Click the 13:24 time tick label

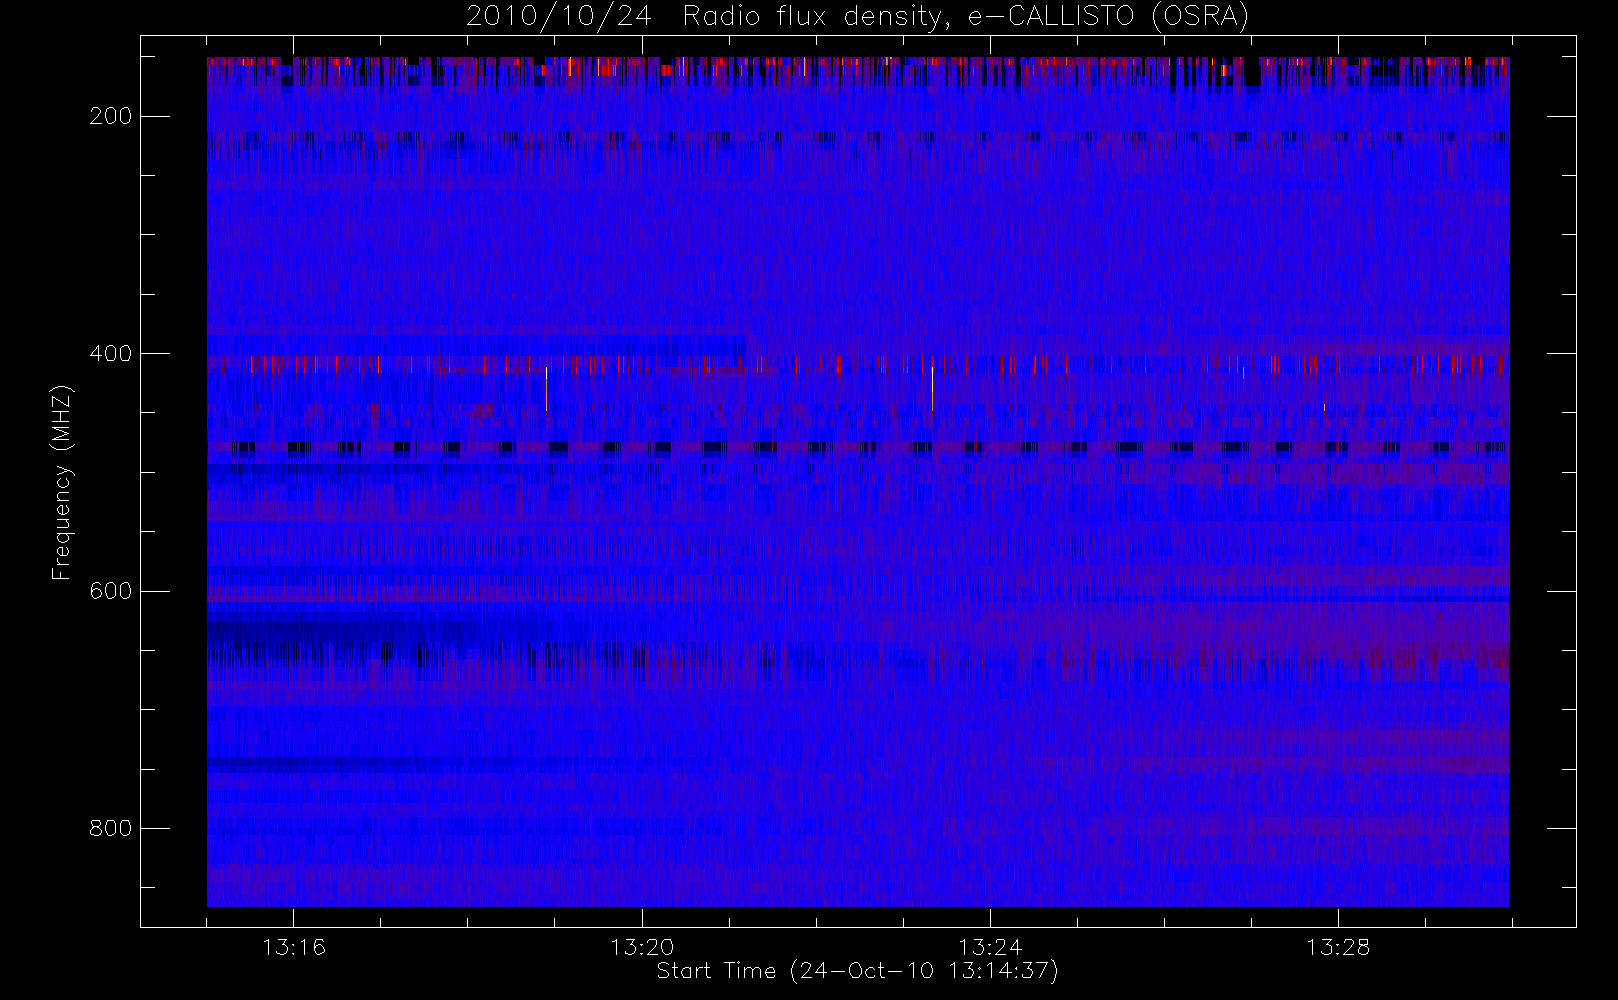[990, 947]
